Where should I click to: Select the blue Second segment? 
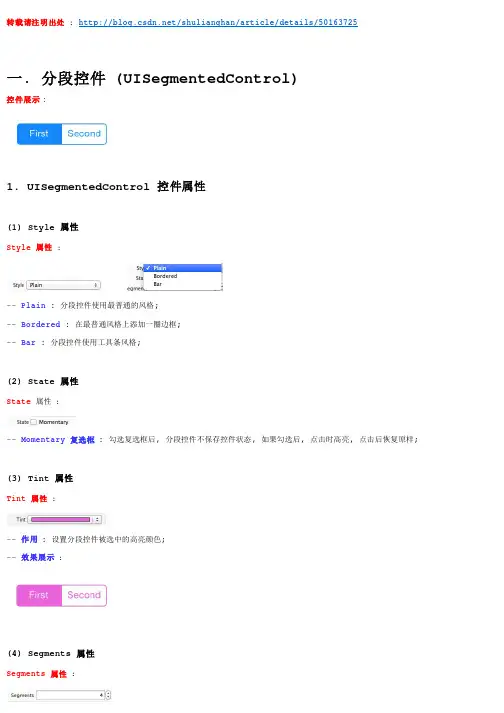coord(84,134)
